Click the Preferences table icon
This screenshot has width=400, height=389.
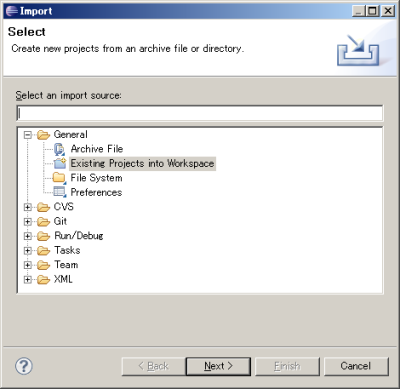pos(60,192)
